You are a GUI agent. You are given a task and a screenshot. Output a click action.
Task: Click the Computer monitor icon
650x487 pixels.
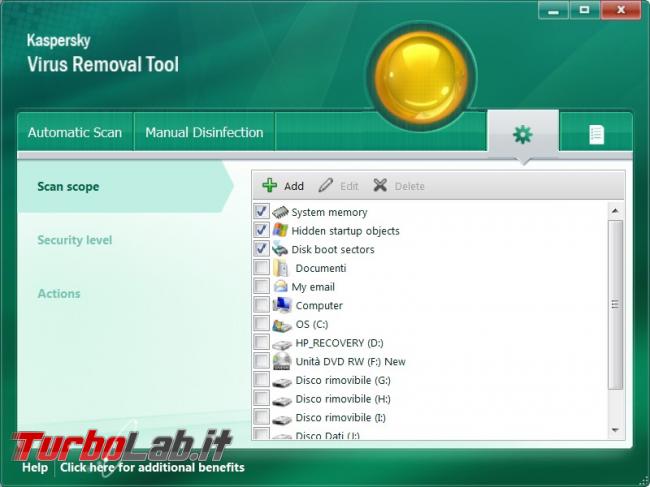coord(282,305)
